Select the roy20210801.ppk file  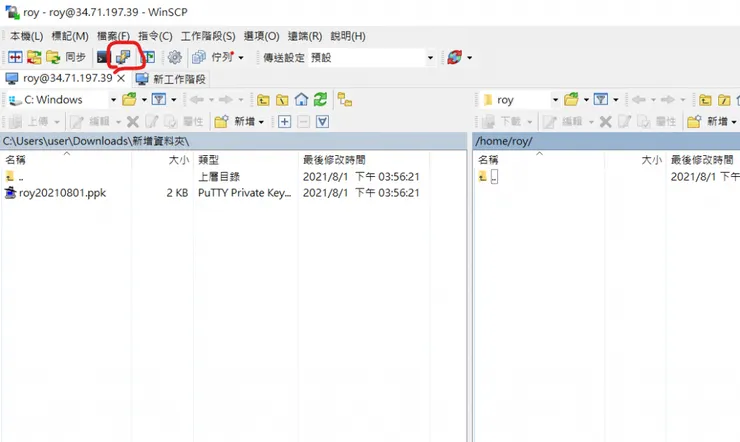click(x=62, y=192)
